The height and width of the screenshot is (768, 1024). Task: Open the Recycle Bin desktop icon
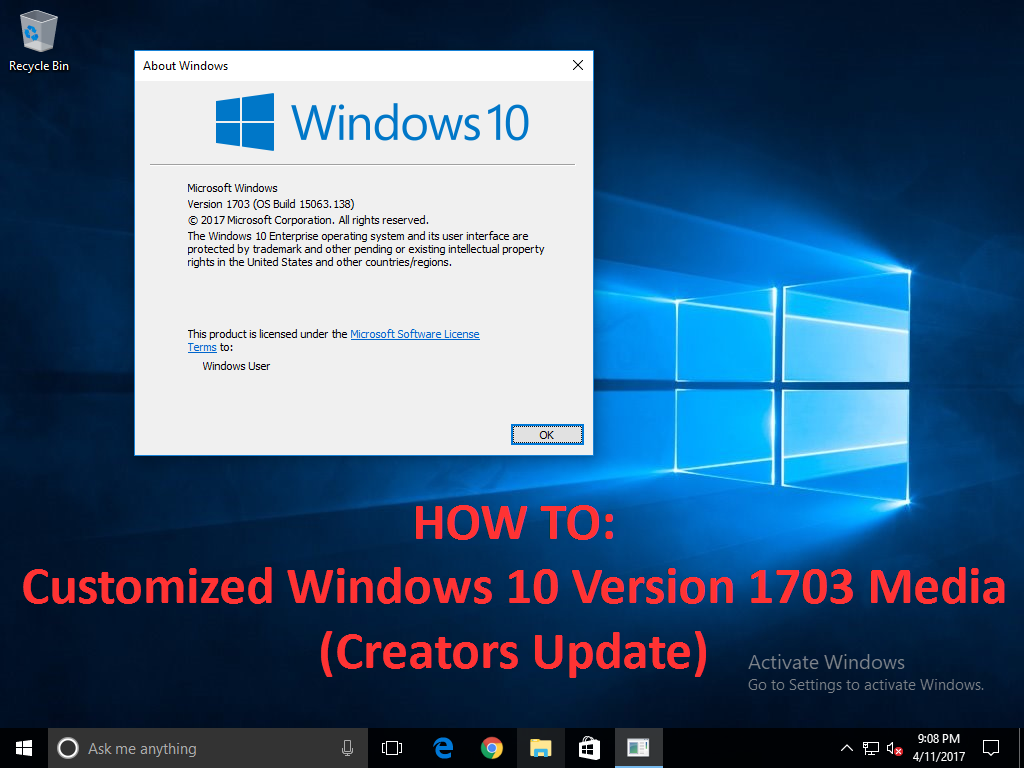pos(39,40)
